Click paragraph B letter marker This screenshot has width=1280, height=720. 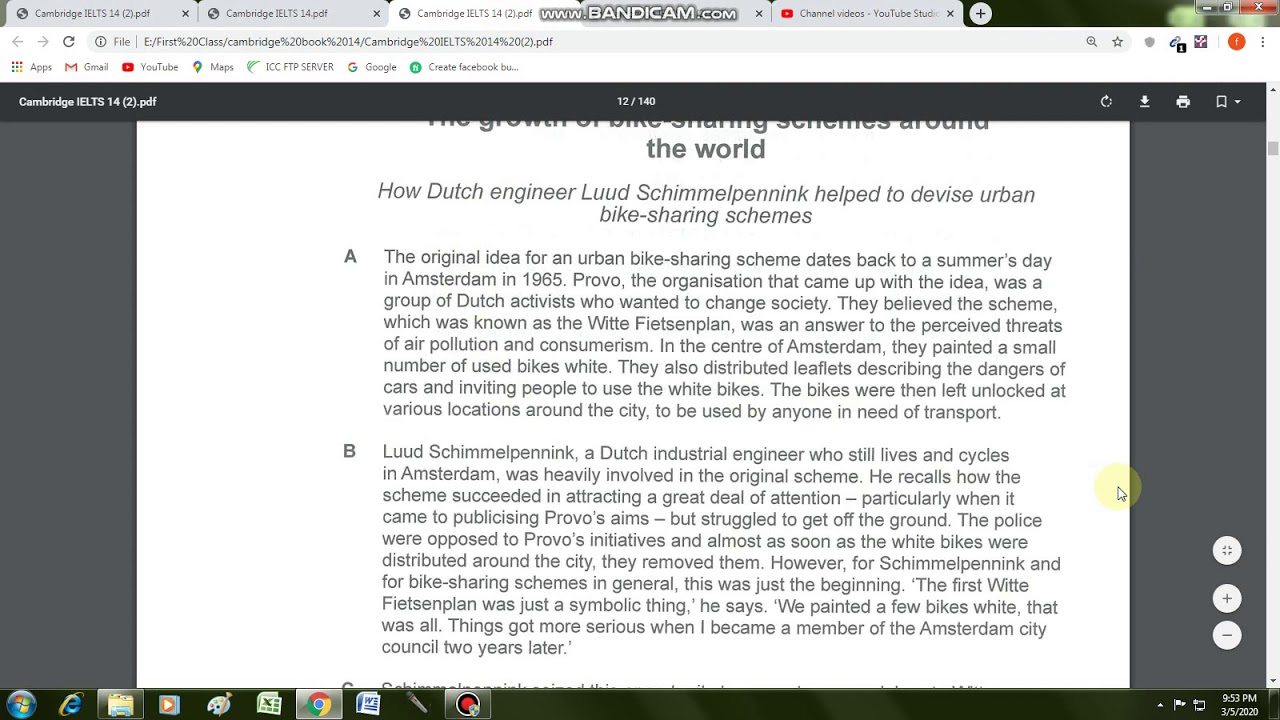[x=349, y=451]
